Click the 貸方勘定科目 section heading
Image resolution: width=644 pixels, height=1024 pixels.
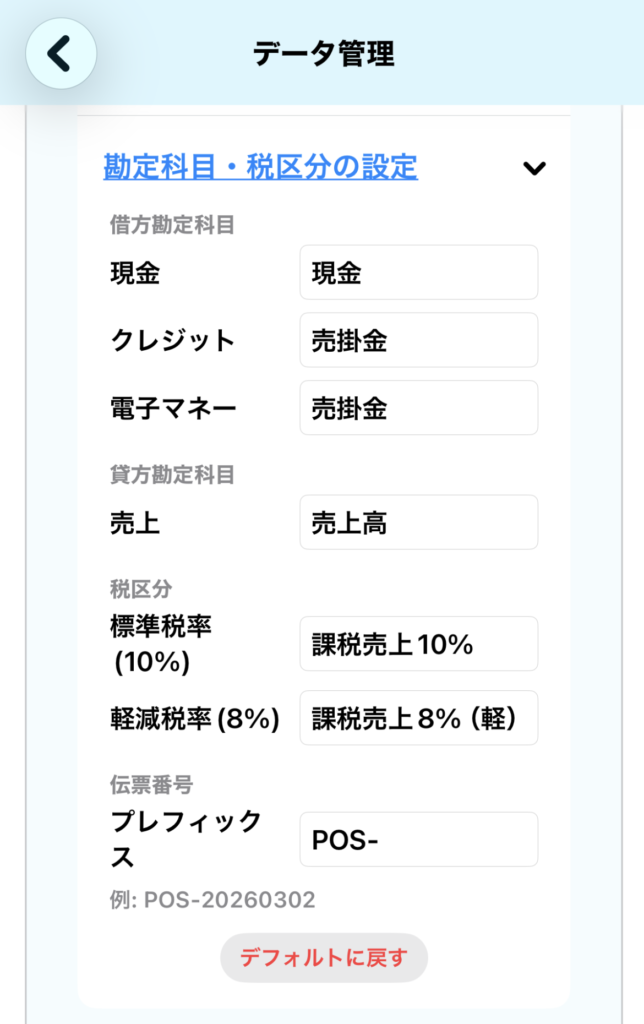tap(172, 475)
